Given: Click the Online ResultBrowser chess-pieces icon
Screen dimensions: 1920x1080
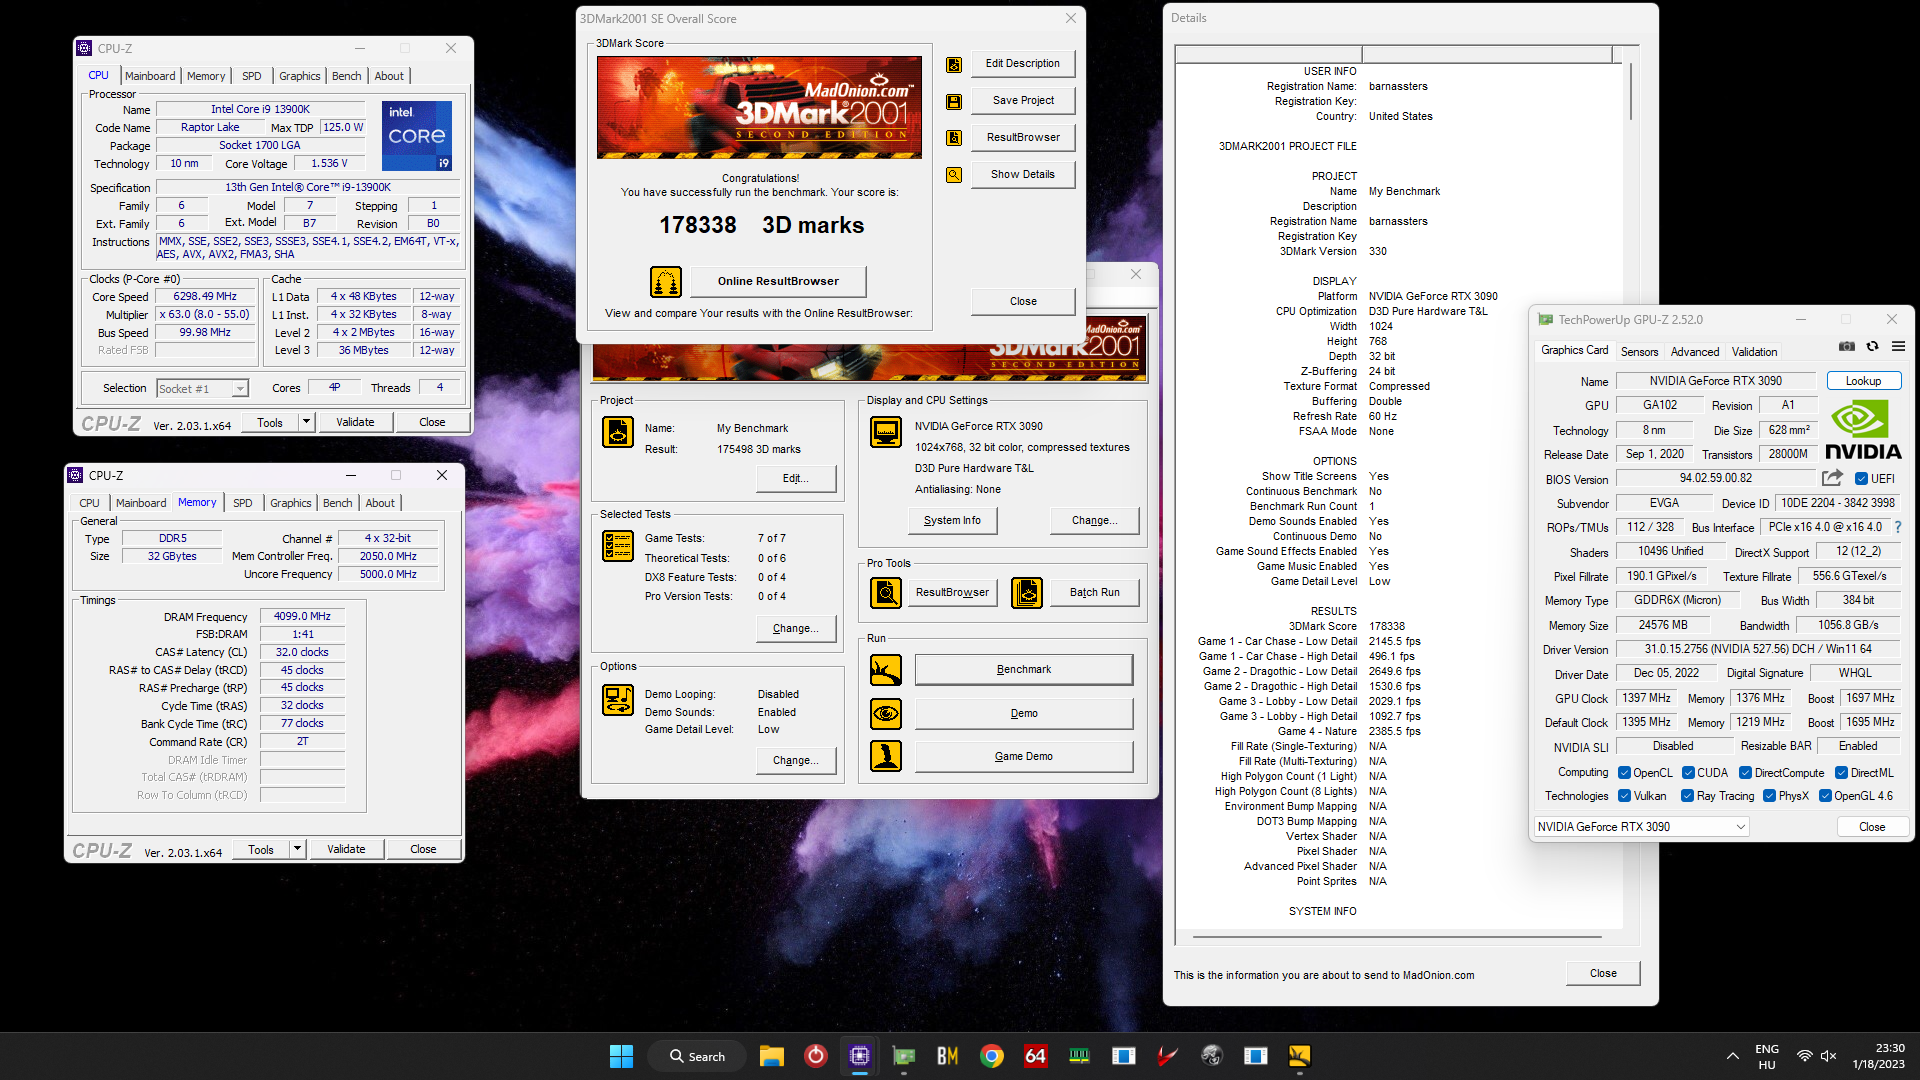Looking at the screenshot, I should coord(666,282).
